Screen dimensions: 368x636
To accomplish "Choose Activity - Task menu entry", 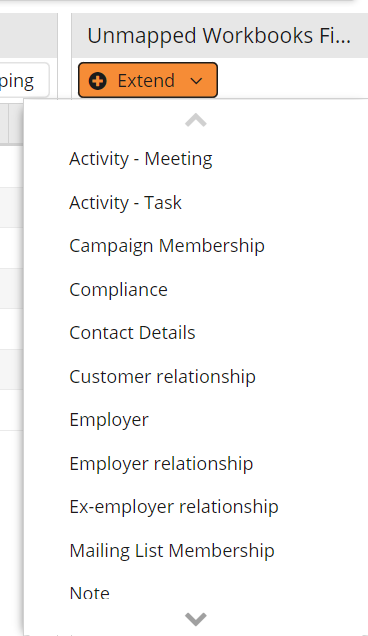I will click(125, 202).
